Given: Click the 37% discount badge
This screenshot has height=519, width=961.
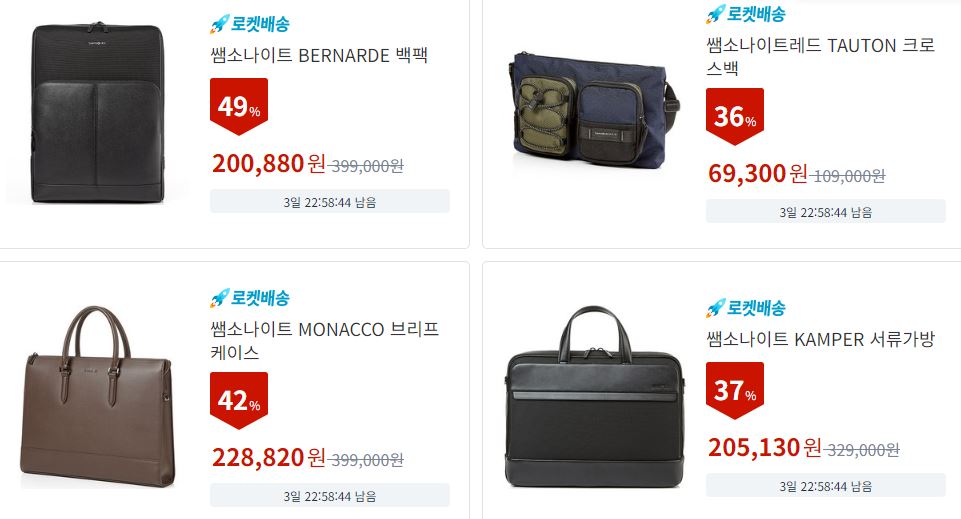Looking at the screenshot, I should [x=735, y=390].
